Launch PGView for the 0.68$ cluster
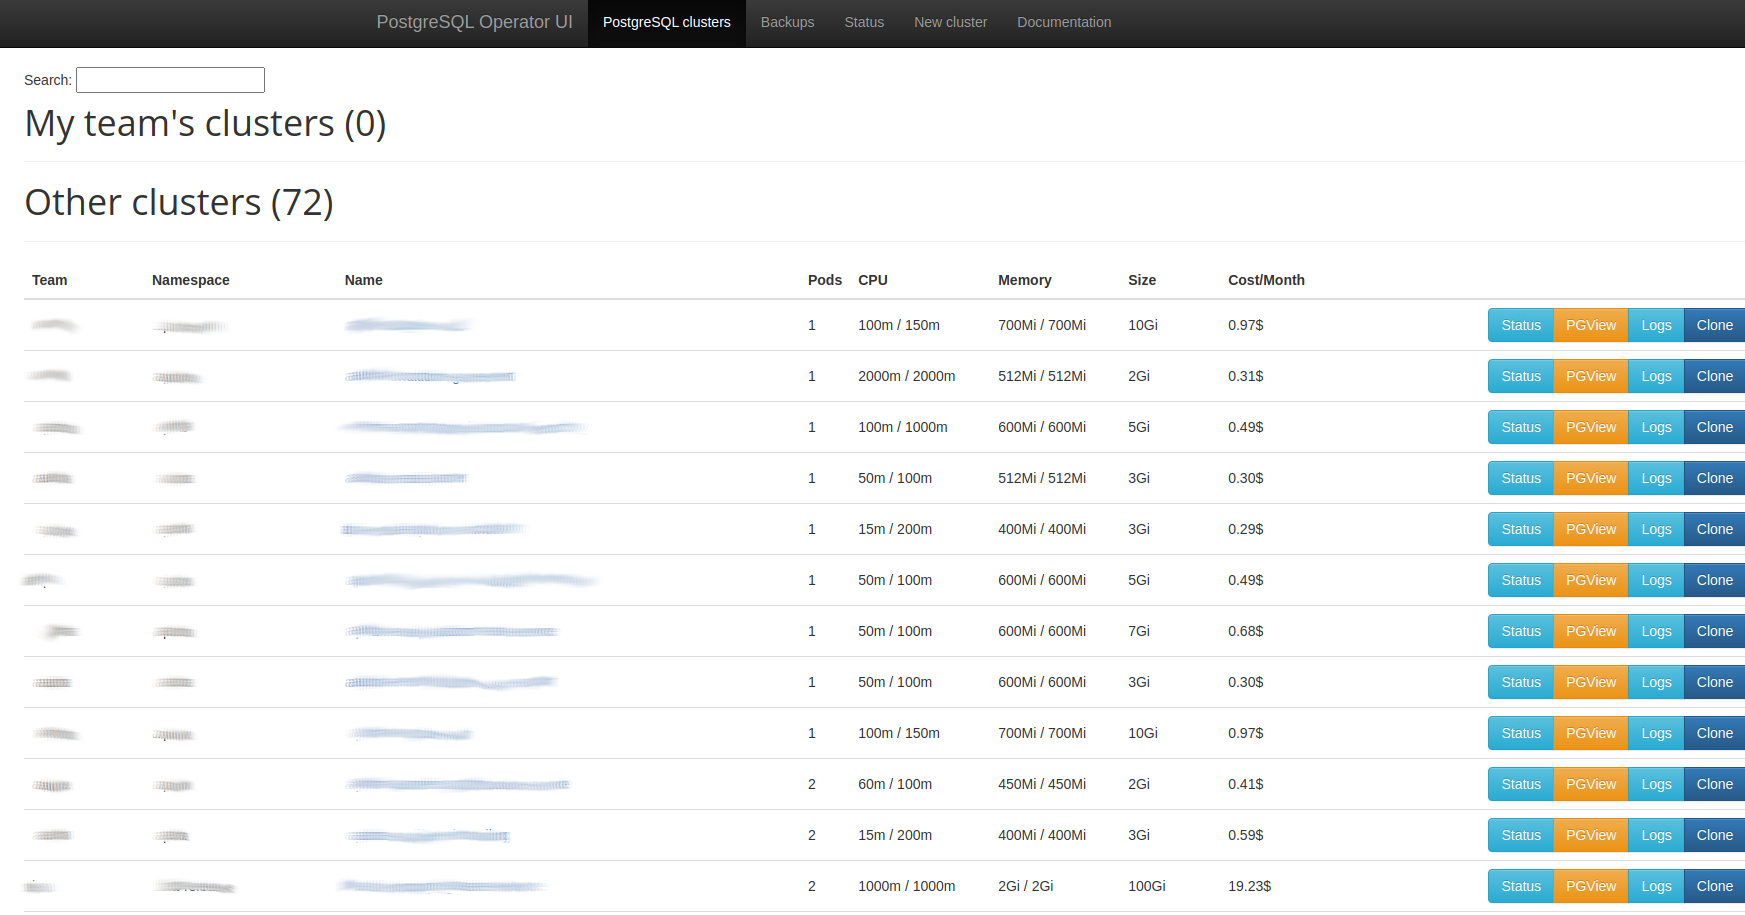 coord(1591,631)
